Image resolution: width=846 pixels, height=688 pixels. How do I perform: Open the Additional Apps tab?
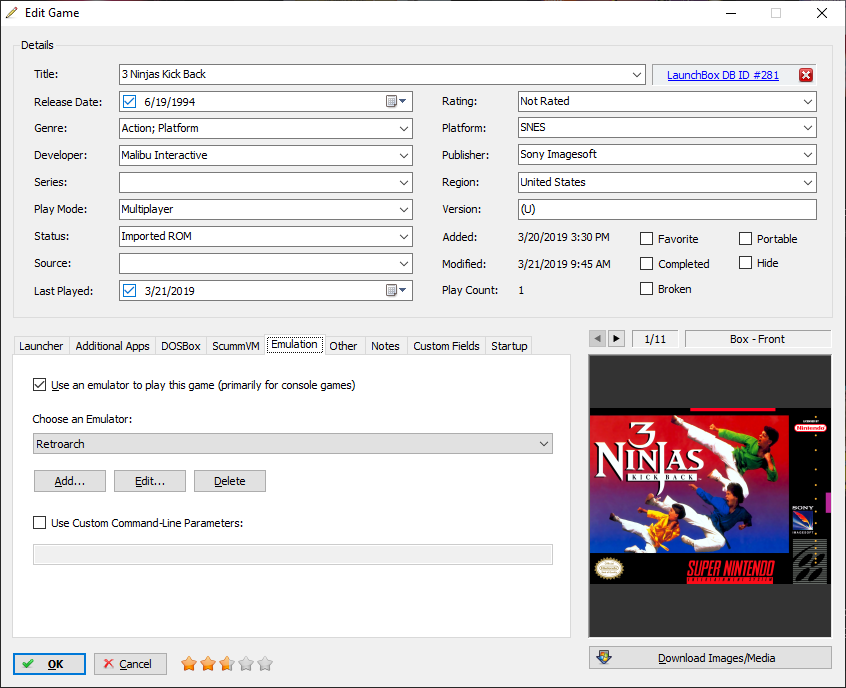click(112, 346)
